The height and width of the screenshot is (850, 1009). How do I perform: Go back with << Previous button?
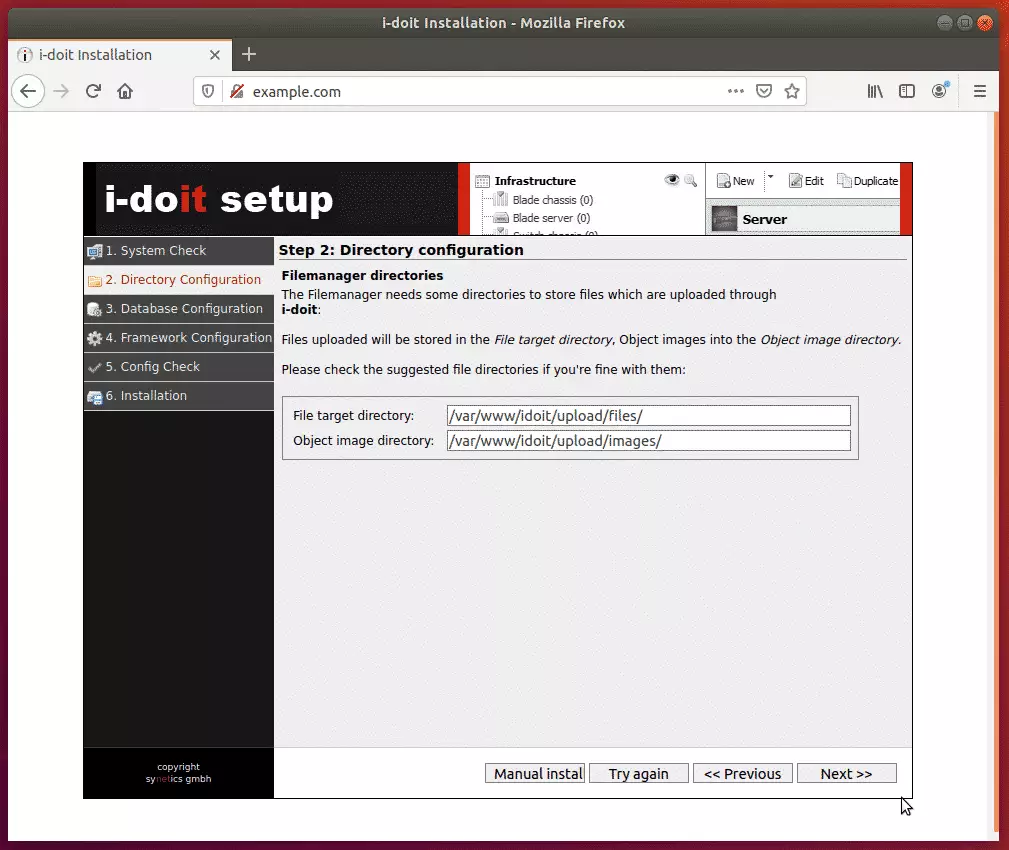pyautogui.click(x=743, y=773)
